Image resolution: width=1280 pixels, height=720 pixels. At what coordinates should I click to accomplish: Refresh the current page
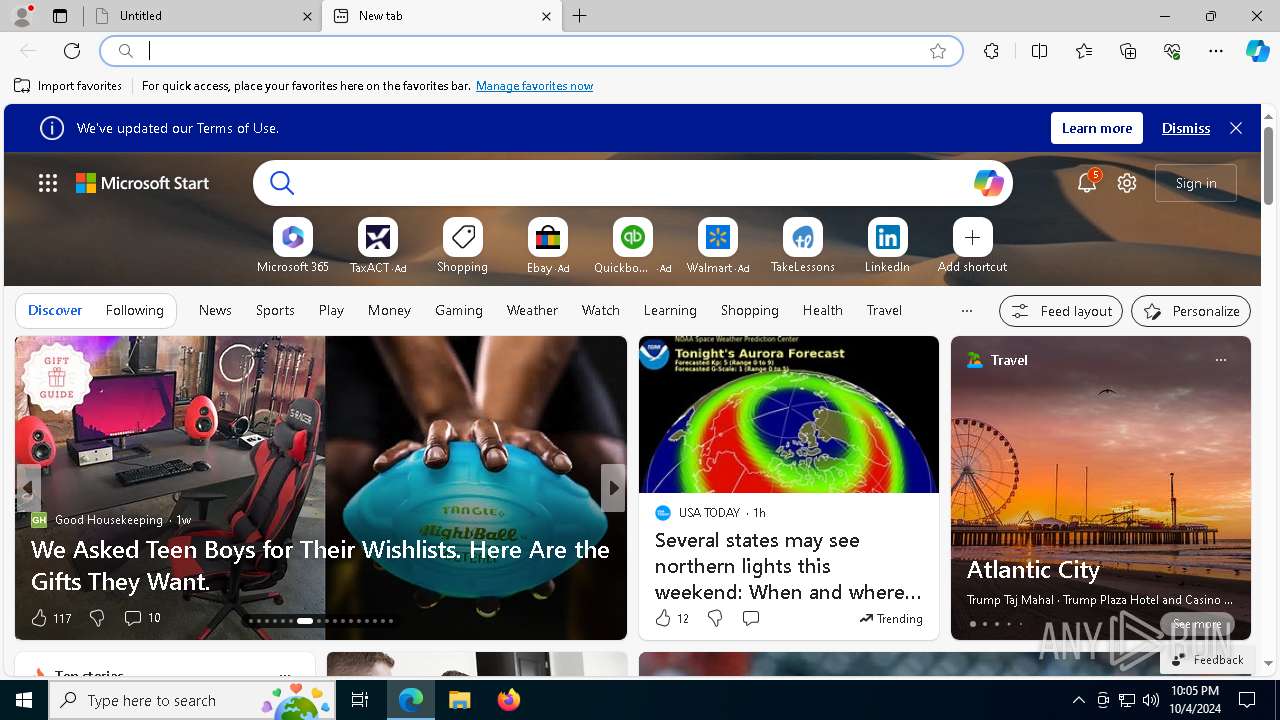[x=72, y=51]
